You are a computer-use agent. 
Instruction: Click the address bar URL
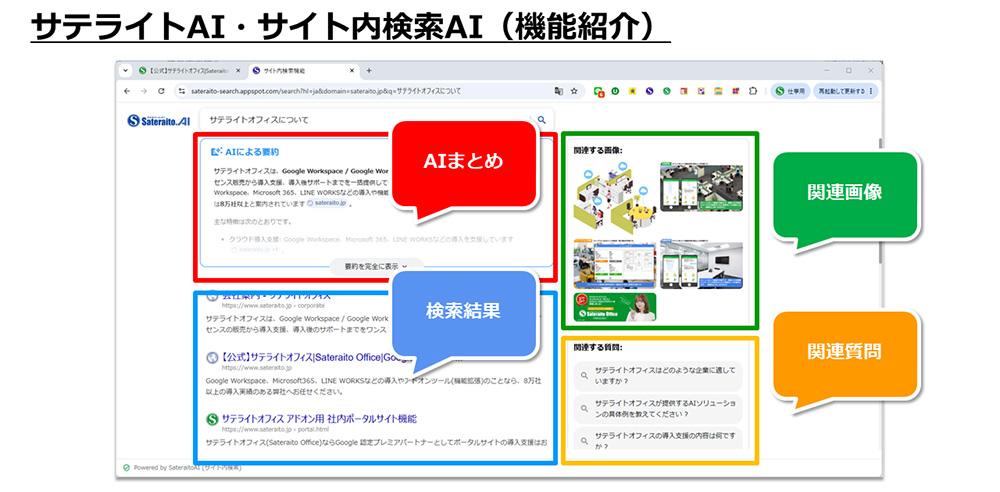325,91
